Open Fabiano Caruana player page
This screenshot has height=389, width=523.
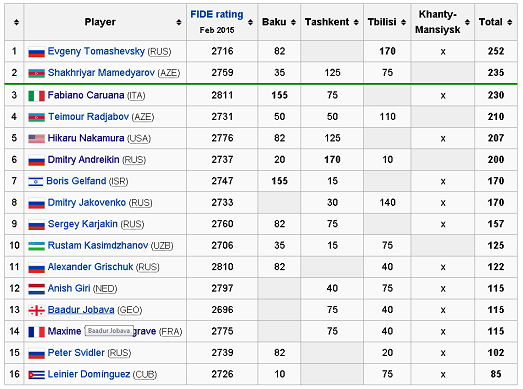[86, 95]
